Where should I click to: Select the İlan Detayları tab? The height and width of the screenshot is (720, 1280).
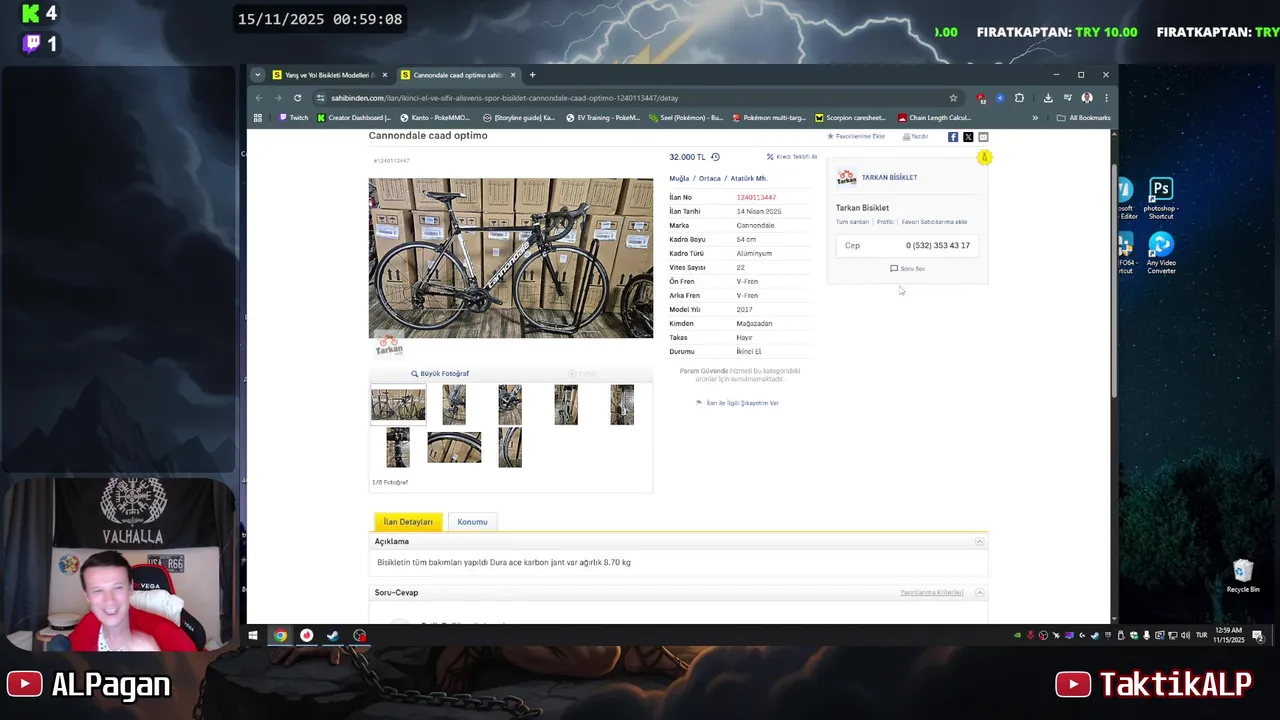pos(408,522)
